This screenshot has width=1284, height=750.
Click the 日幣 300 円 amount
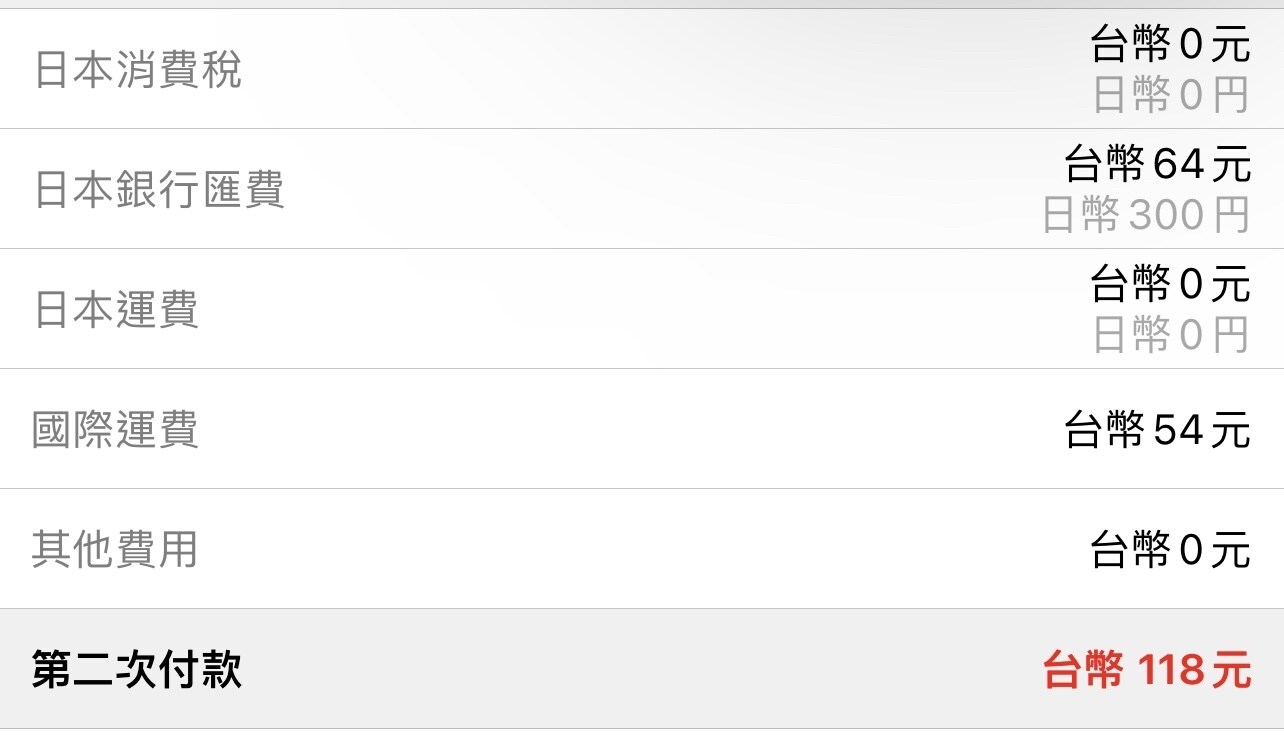pyautogui.click(x=1146, y=215)
